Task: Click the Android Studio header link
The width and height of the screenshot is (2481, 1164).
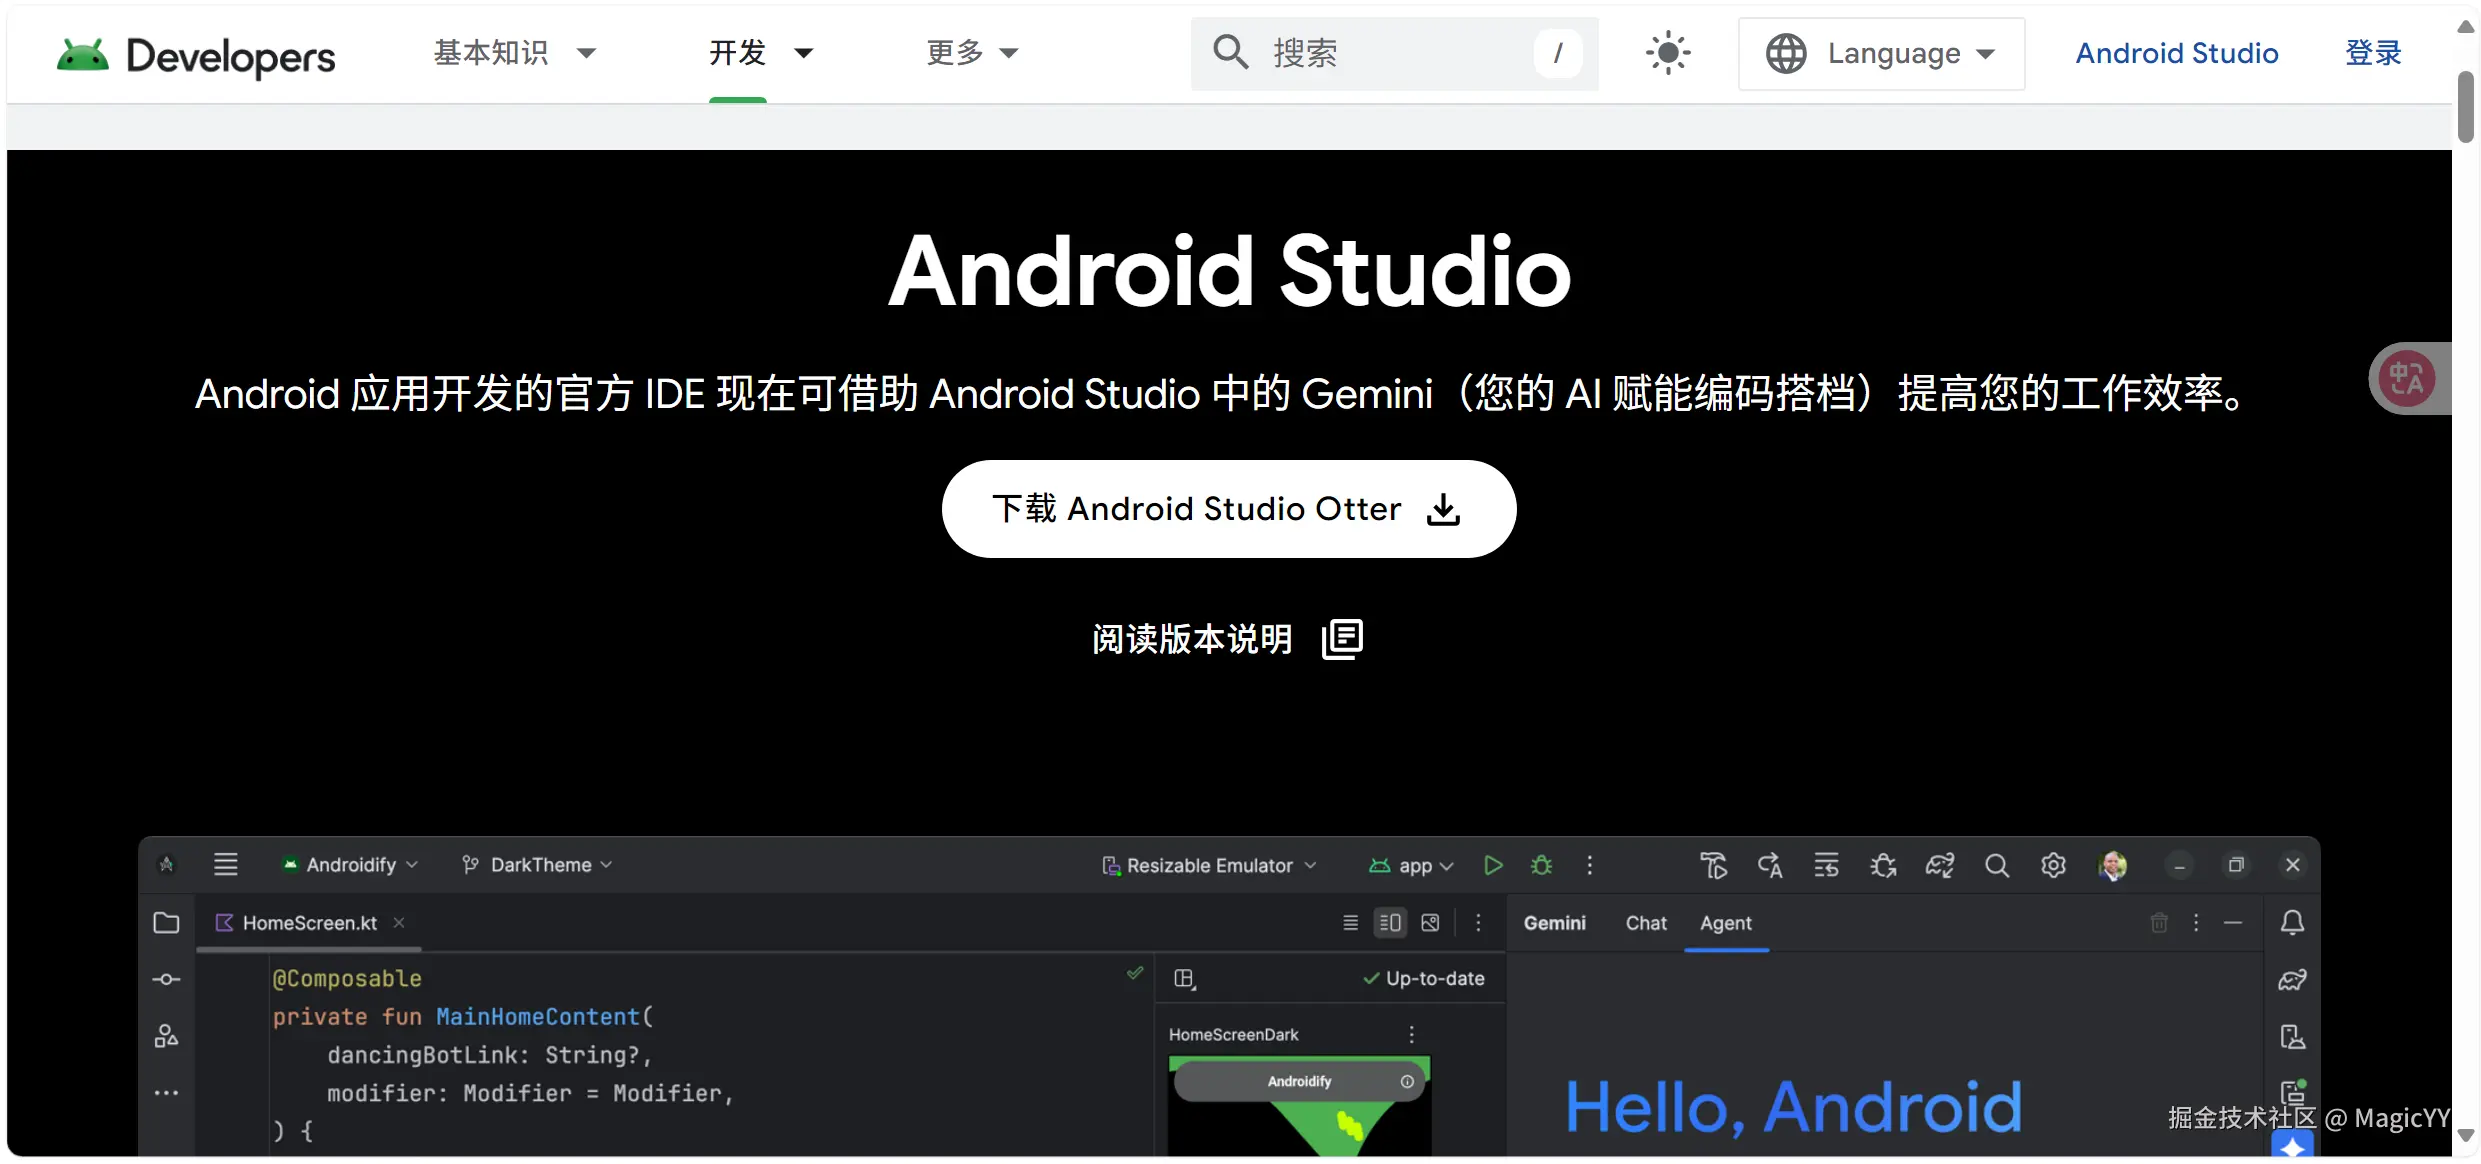Action: tap(2176, 53)
